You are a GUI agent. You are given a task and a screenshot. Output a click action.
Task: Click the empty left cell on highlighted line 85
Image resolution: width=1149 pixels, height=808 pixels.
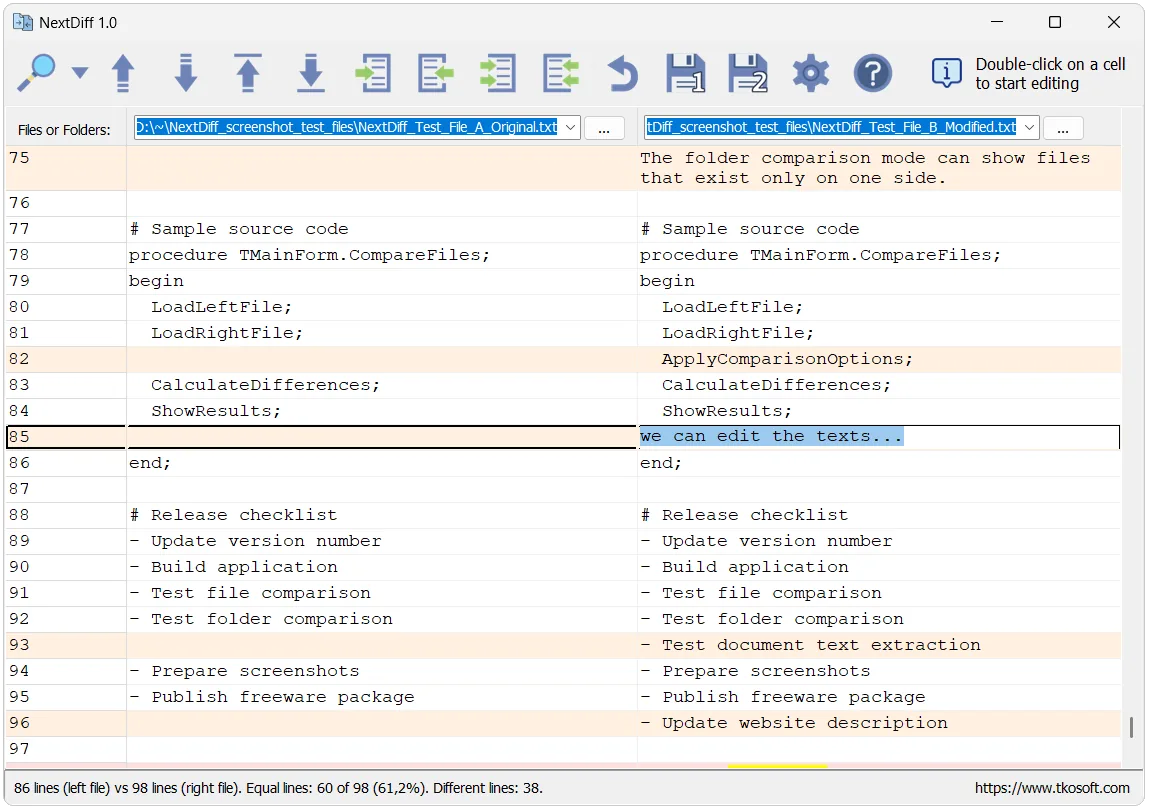tap(382, 437)
